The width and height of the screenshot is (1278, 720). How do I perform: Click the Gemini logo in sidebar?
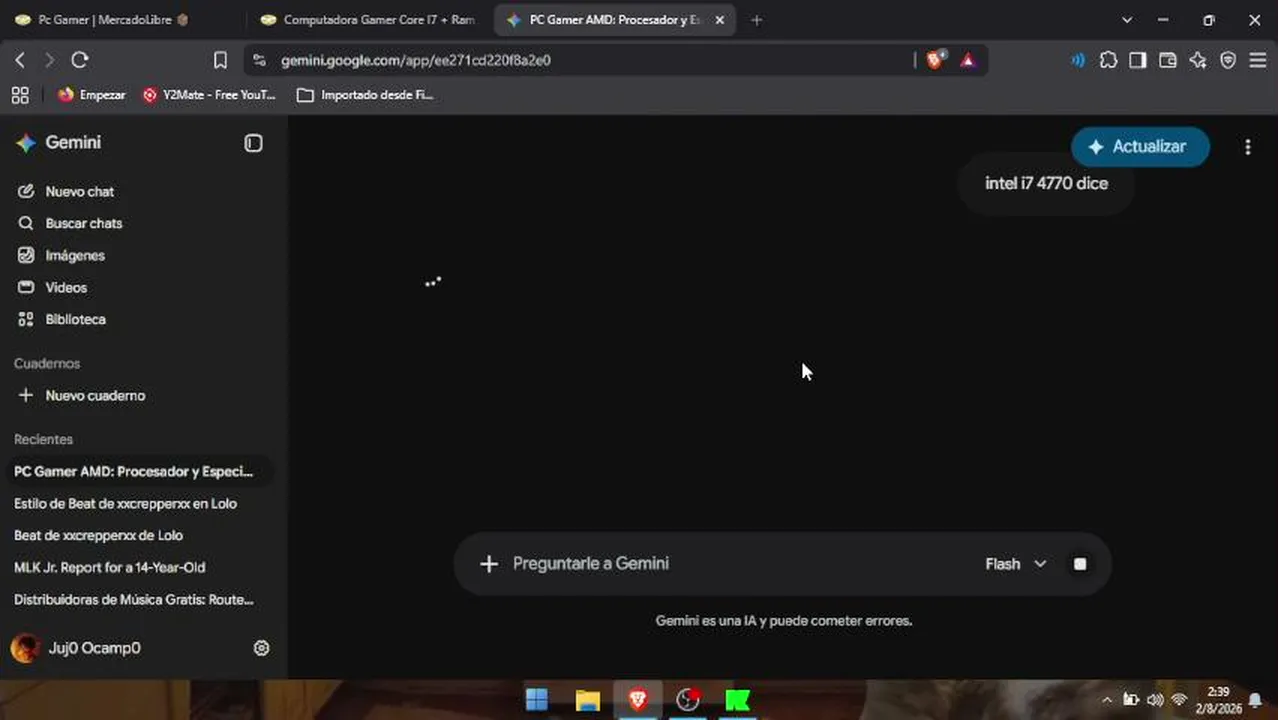point(26,143)
